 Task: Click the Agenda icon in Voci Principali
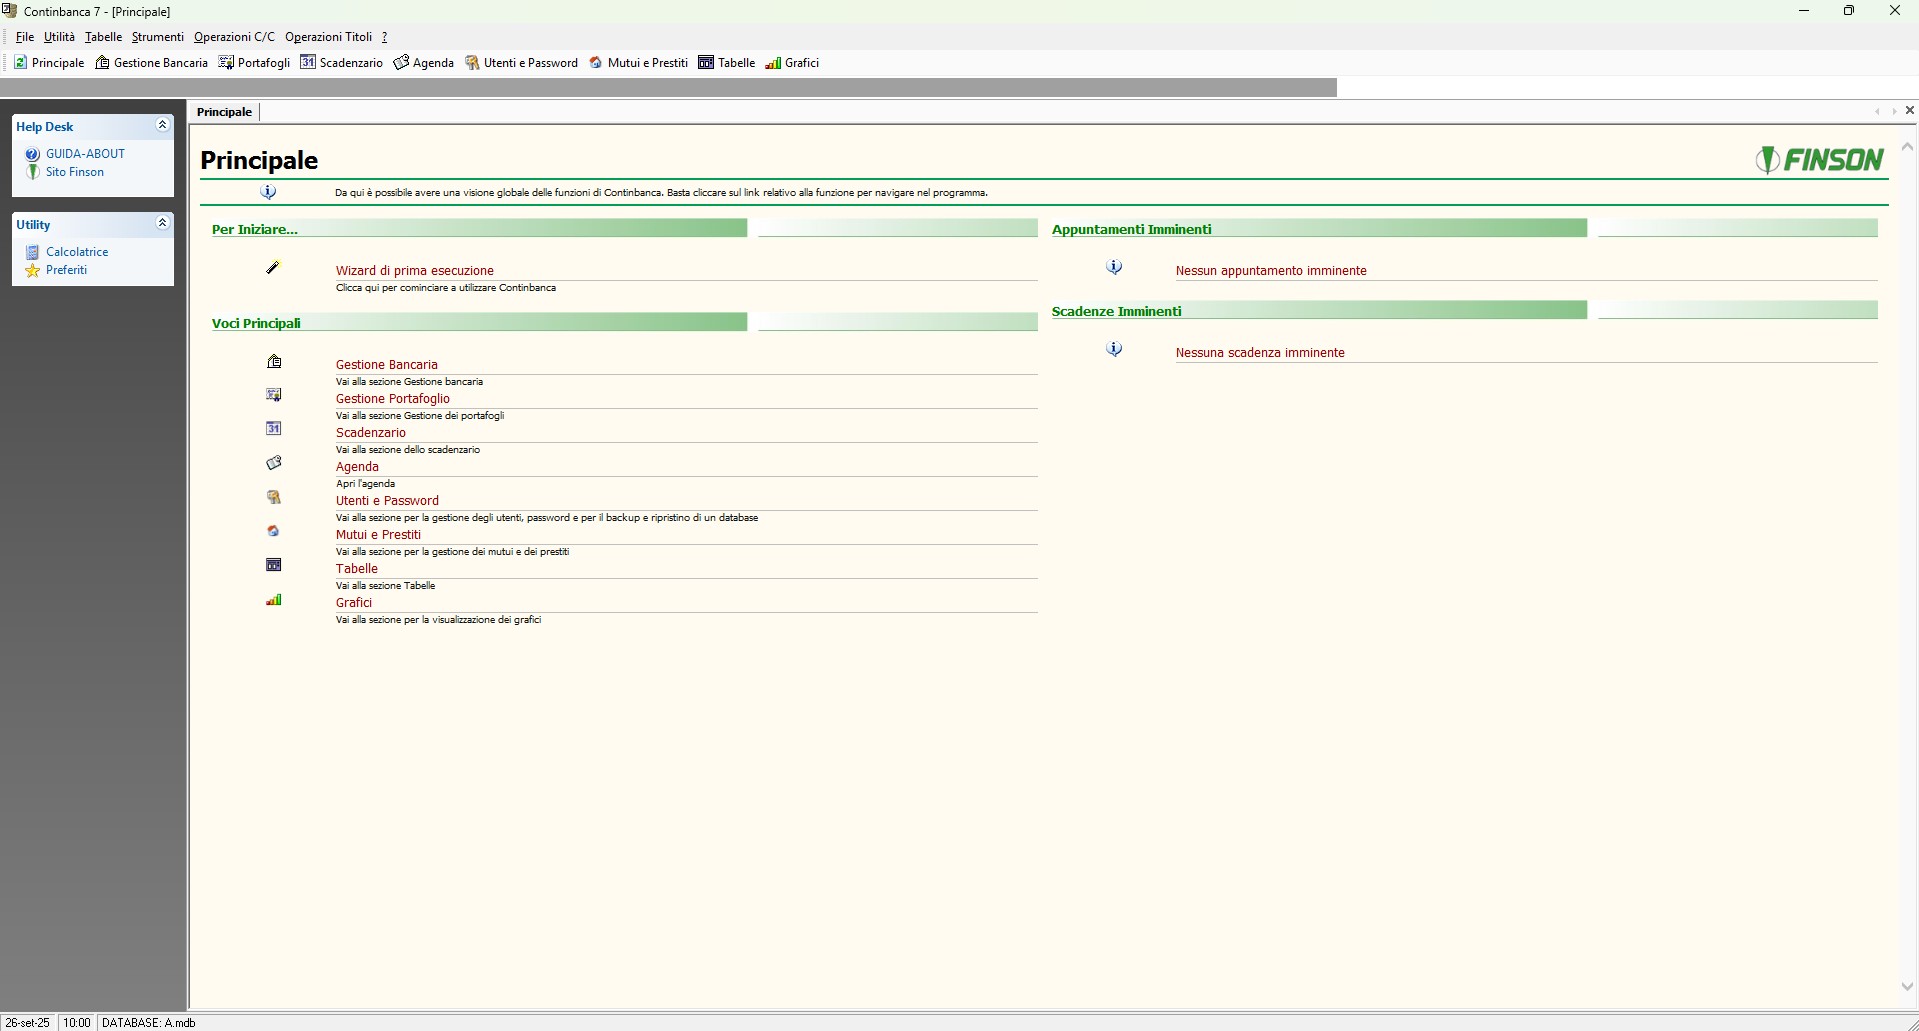pos(274,462)
